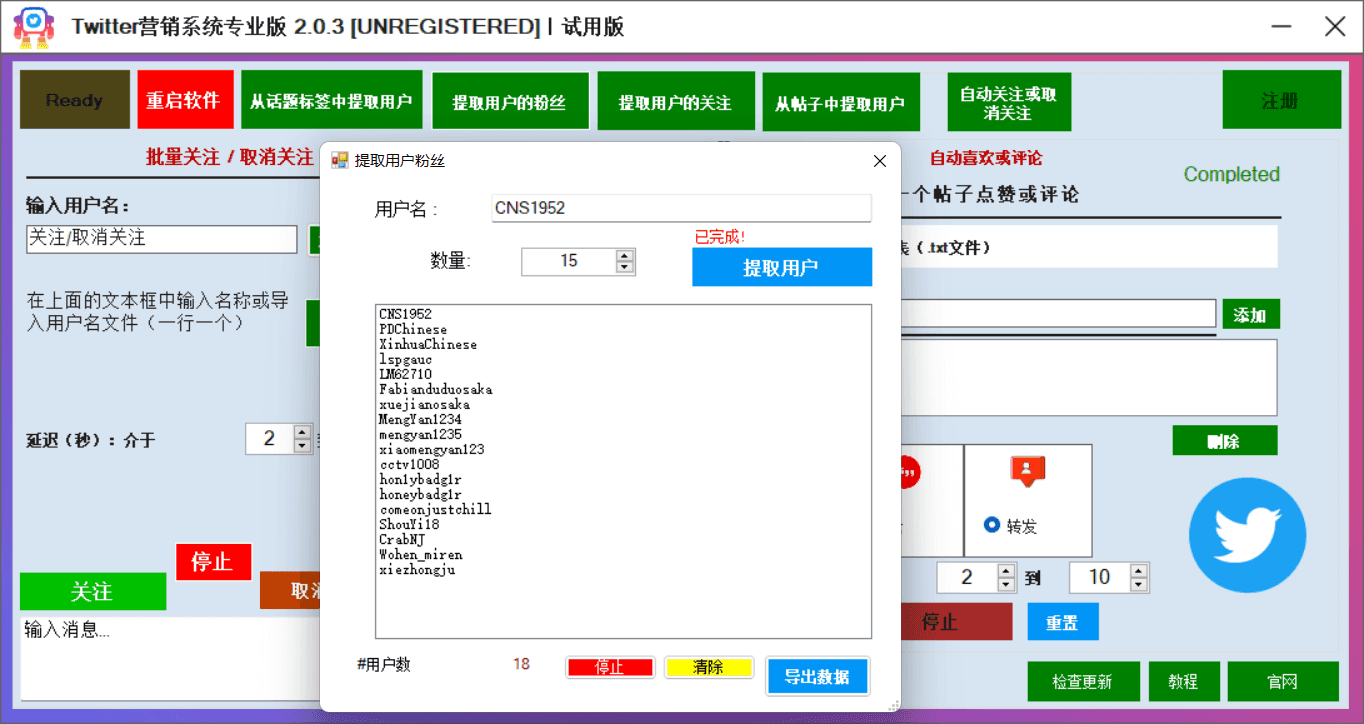The image size is (1364, 724).
Task: Click the green Completed status text
Action: tap(1232, 174)
